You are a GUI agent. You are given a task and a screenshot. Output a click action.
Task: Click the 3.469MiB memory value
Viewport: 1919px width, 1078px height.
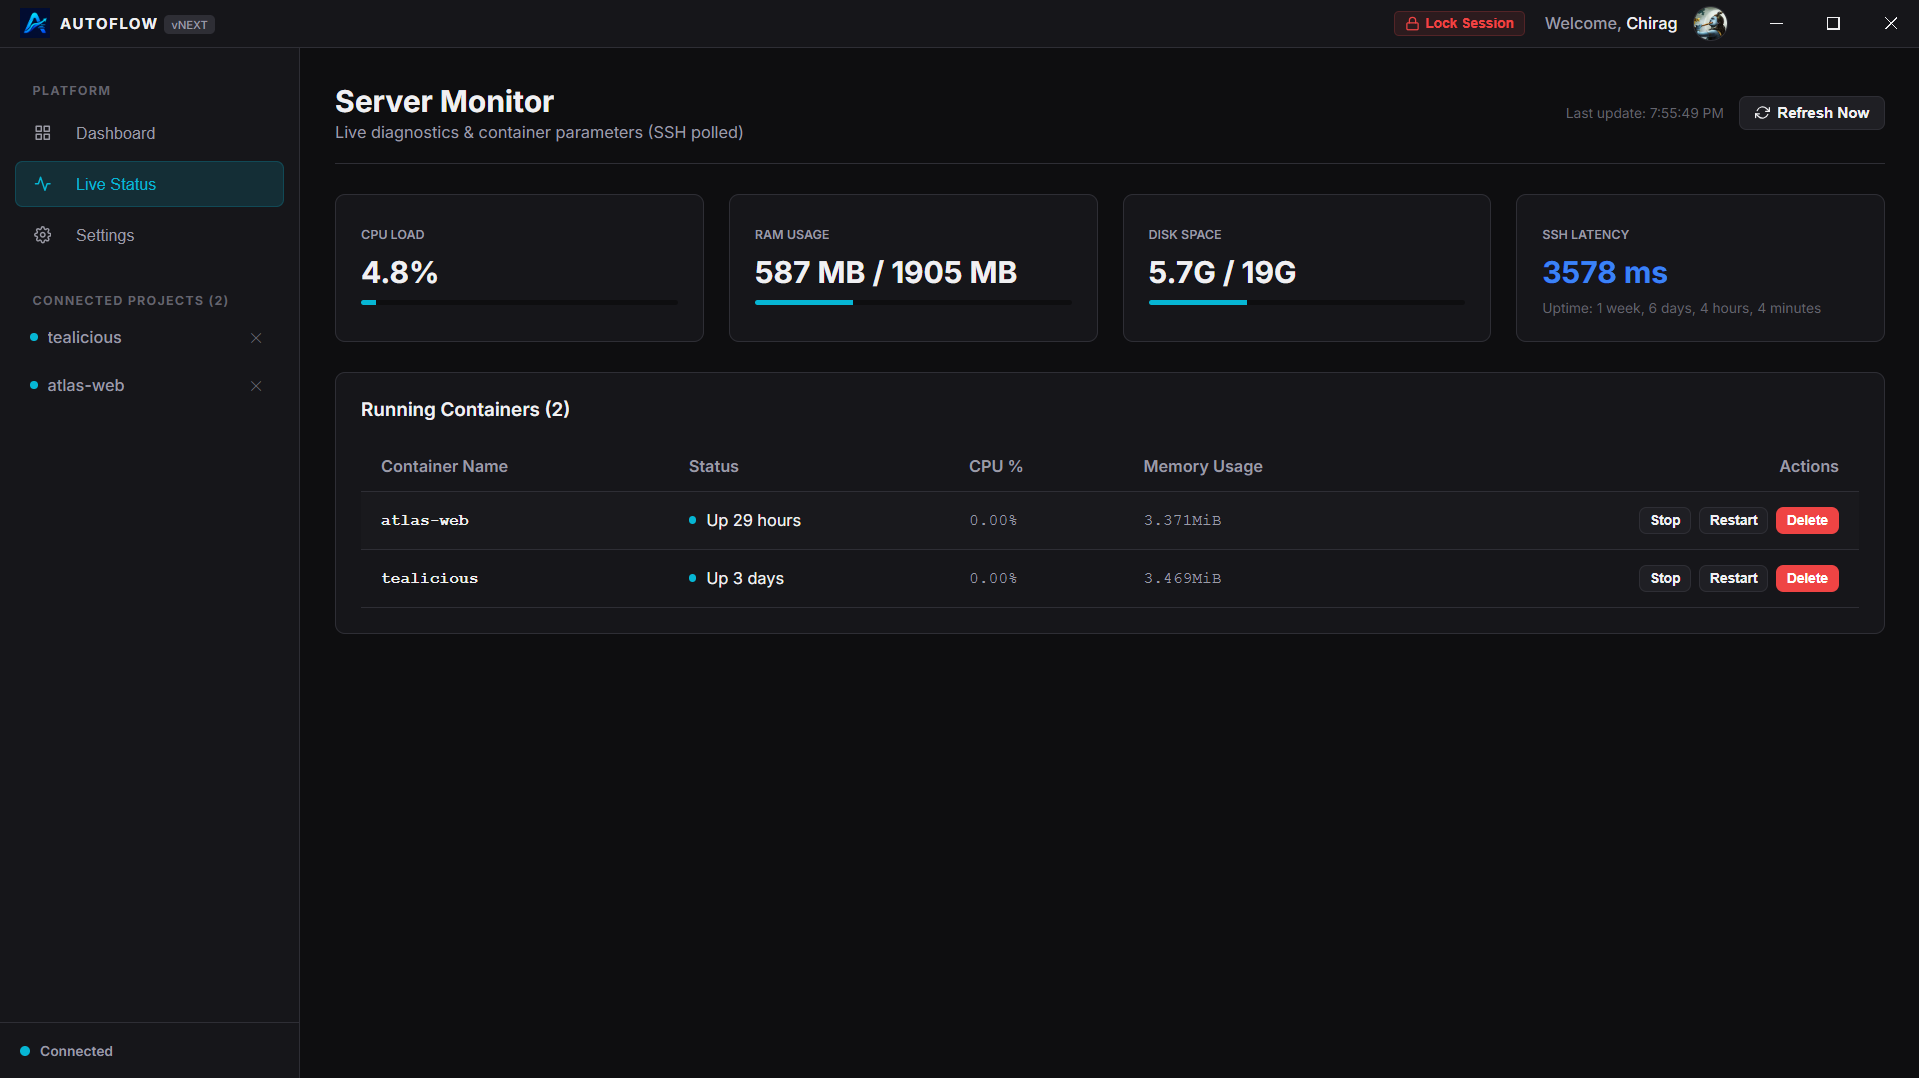point(1182,578)
